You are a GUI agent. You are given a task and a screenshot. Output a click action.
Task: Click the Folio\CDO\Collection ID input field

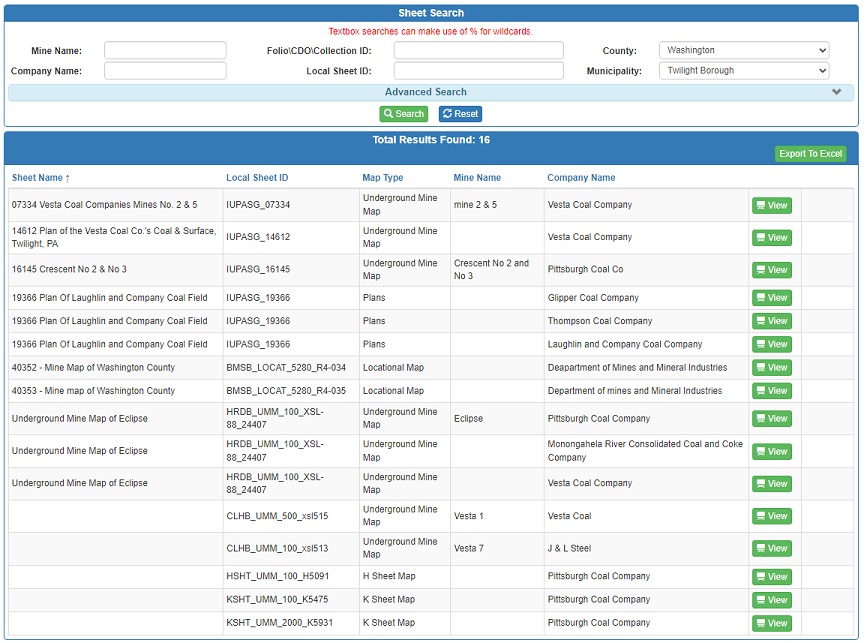click(x=478, y=50)
